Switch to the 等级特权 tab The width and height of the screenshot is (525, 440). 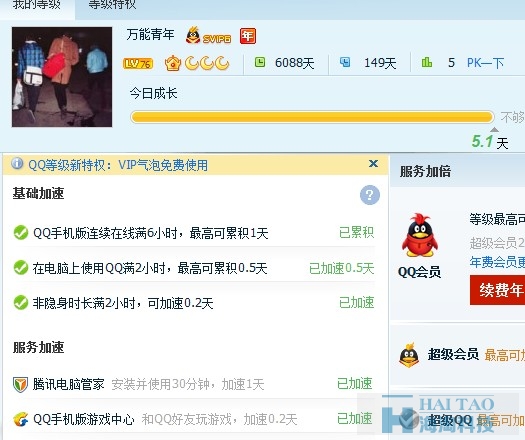(x=112, y=5)
